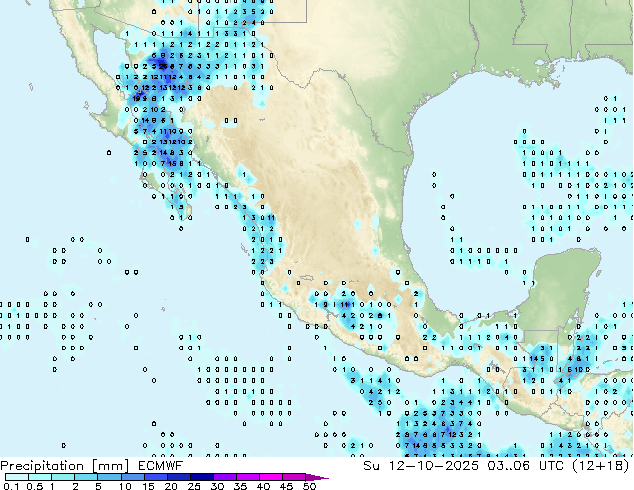Click the 45–50 mm legend swatch
Viewport: 634px width, 490px height.
[294, 477]
